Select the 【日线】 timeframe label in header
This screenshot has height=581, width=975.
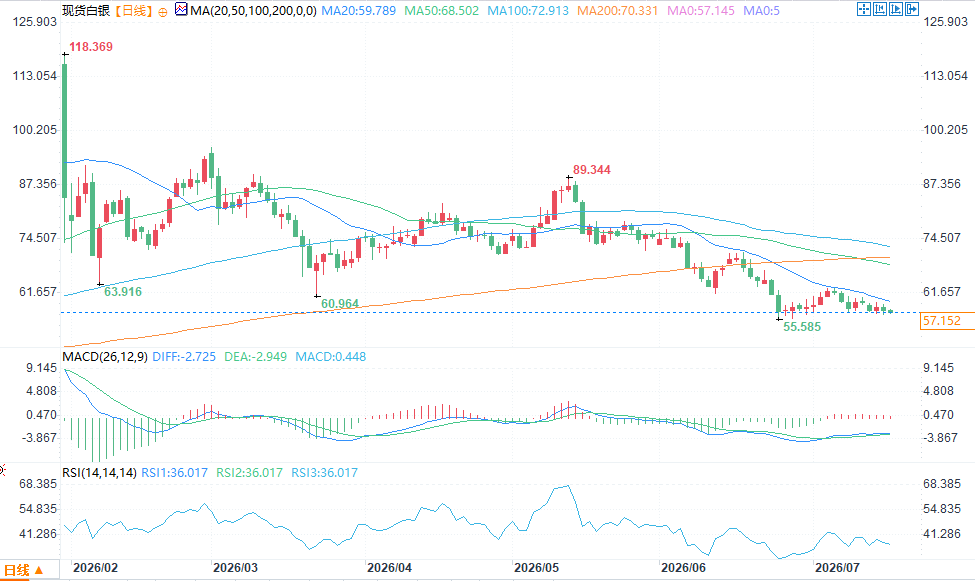[x=133, y=11]
